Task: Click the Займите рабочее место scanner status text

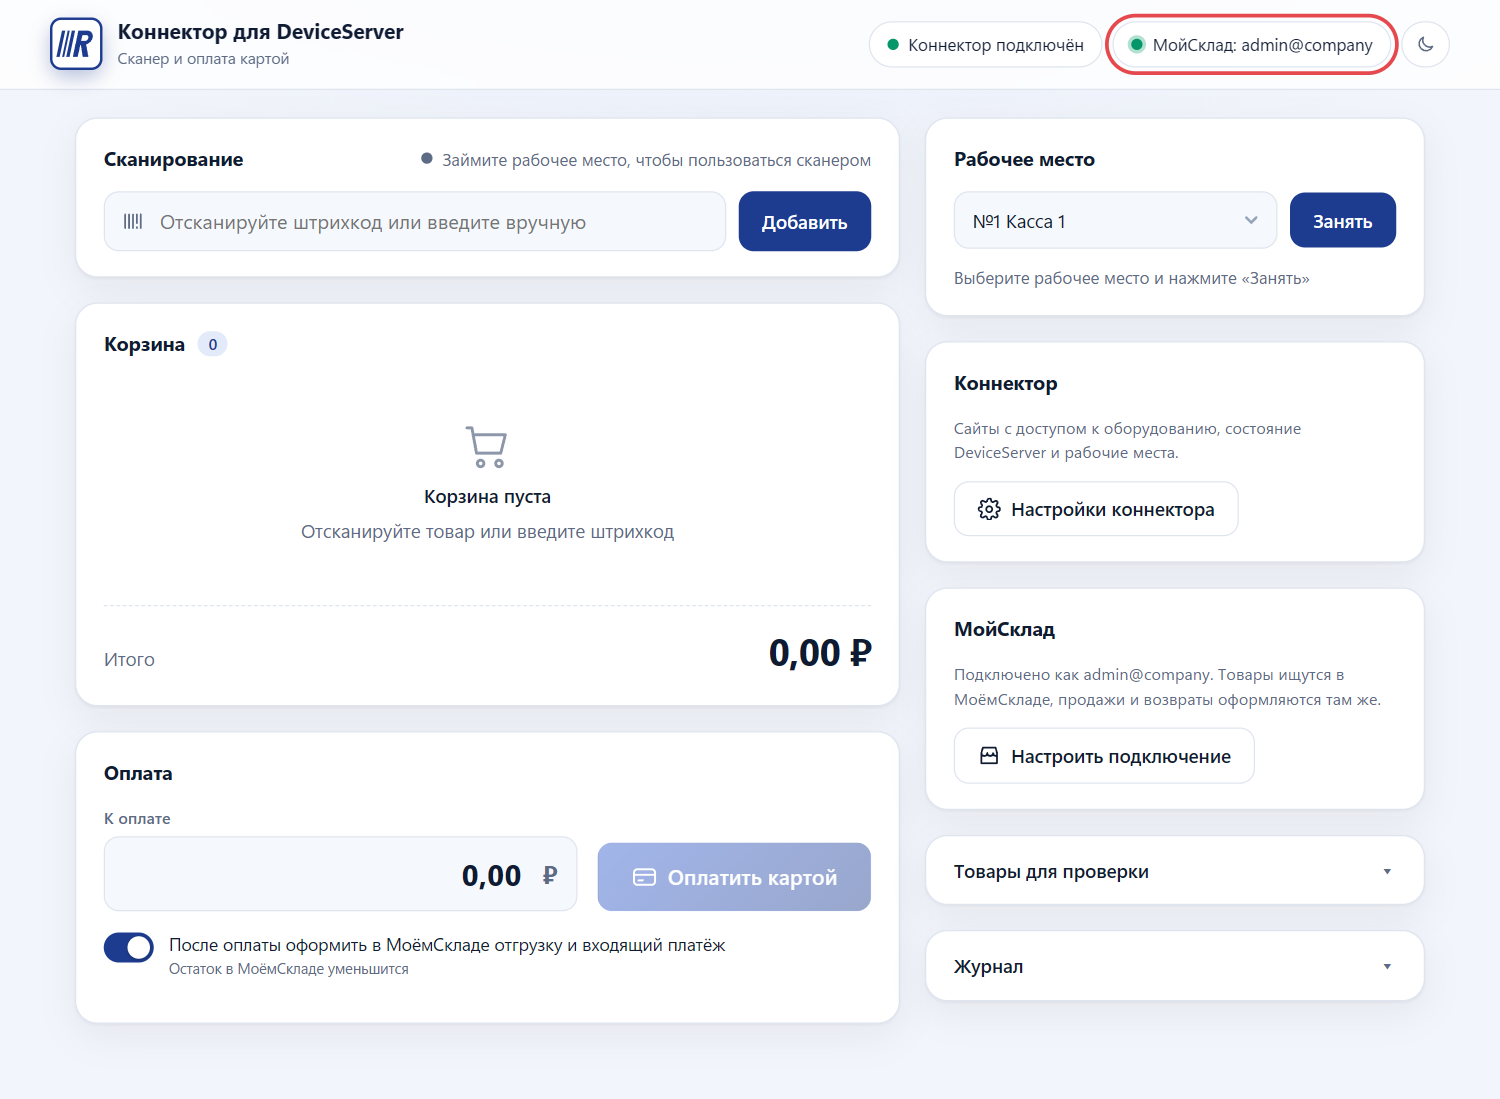Action: point(656,160)
